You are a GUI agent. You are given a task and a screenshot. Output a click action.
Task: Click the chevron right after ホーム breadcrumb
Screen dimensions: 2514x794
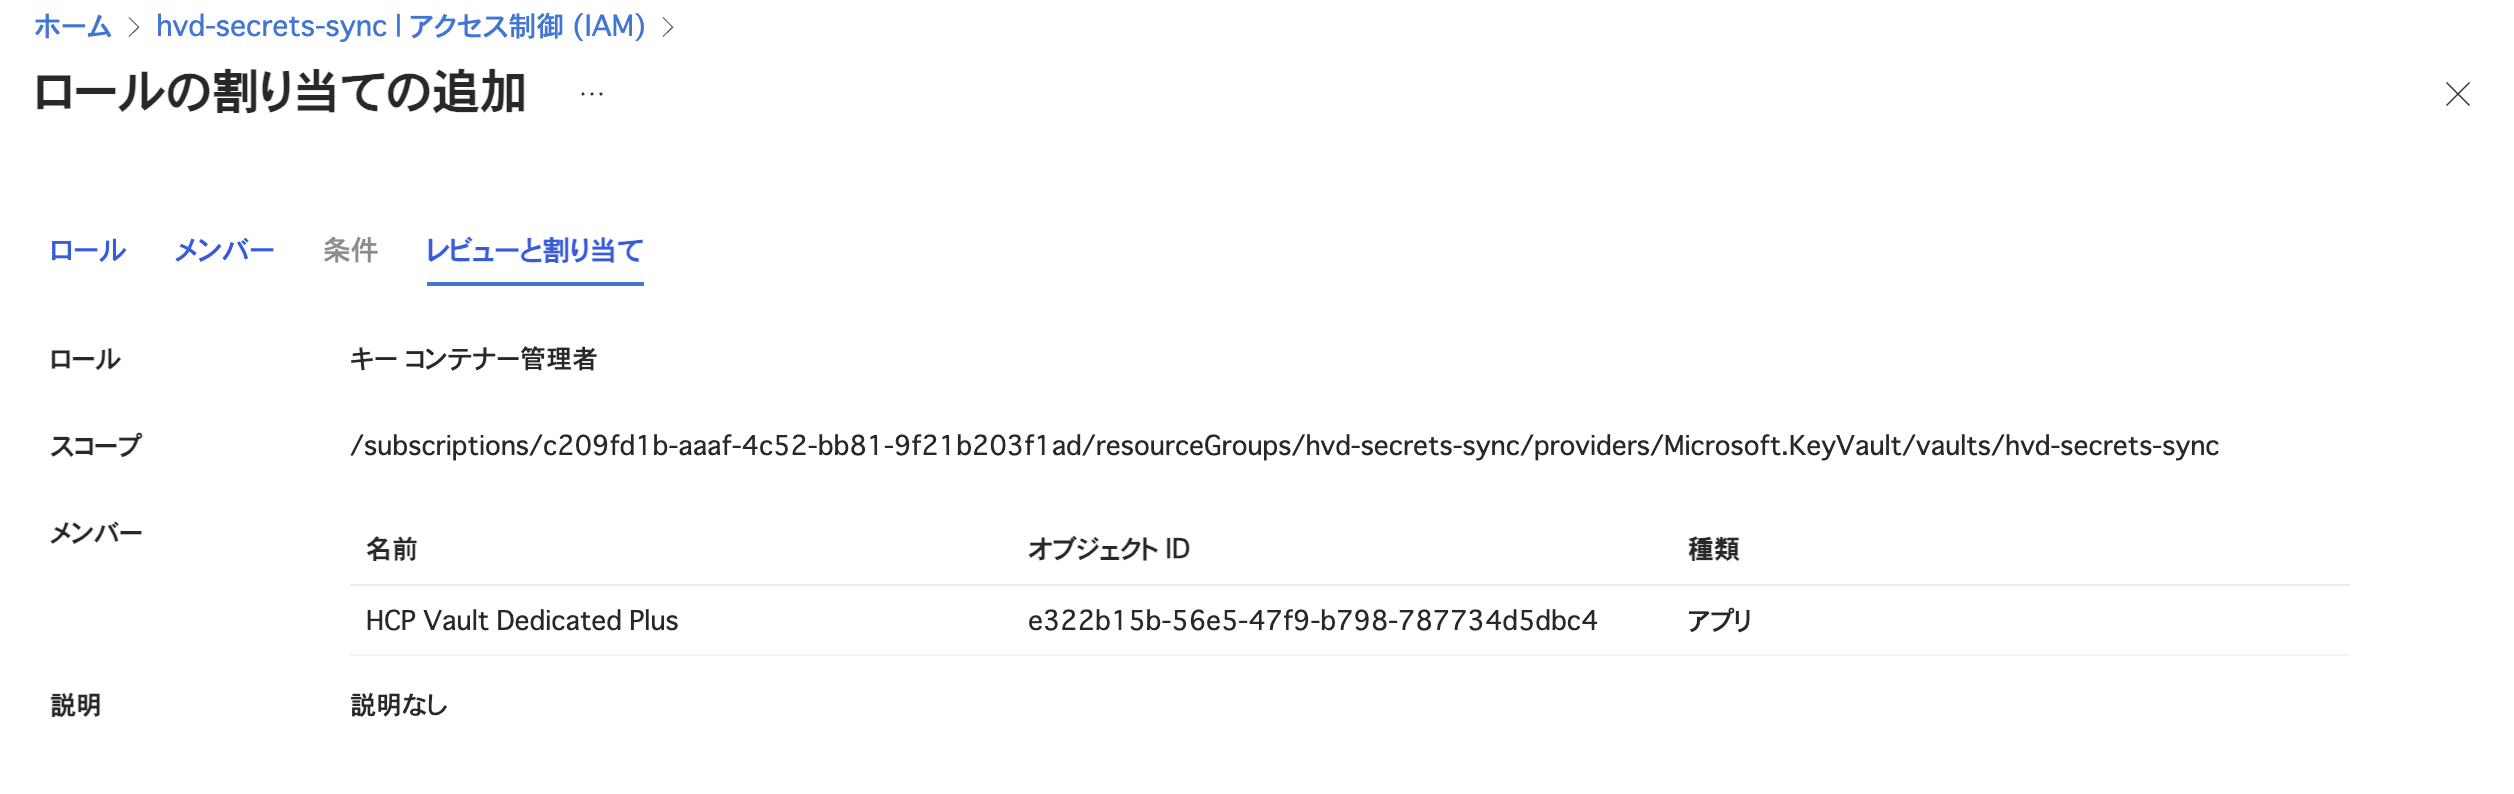[x=134, y=27]
